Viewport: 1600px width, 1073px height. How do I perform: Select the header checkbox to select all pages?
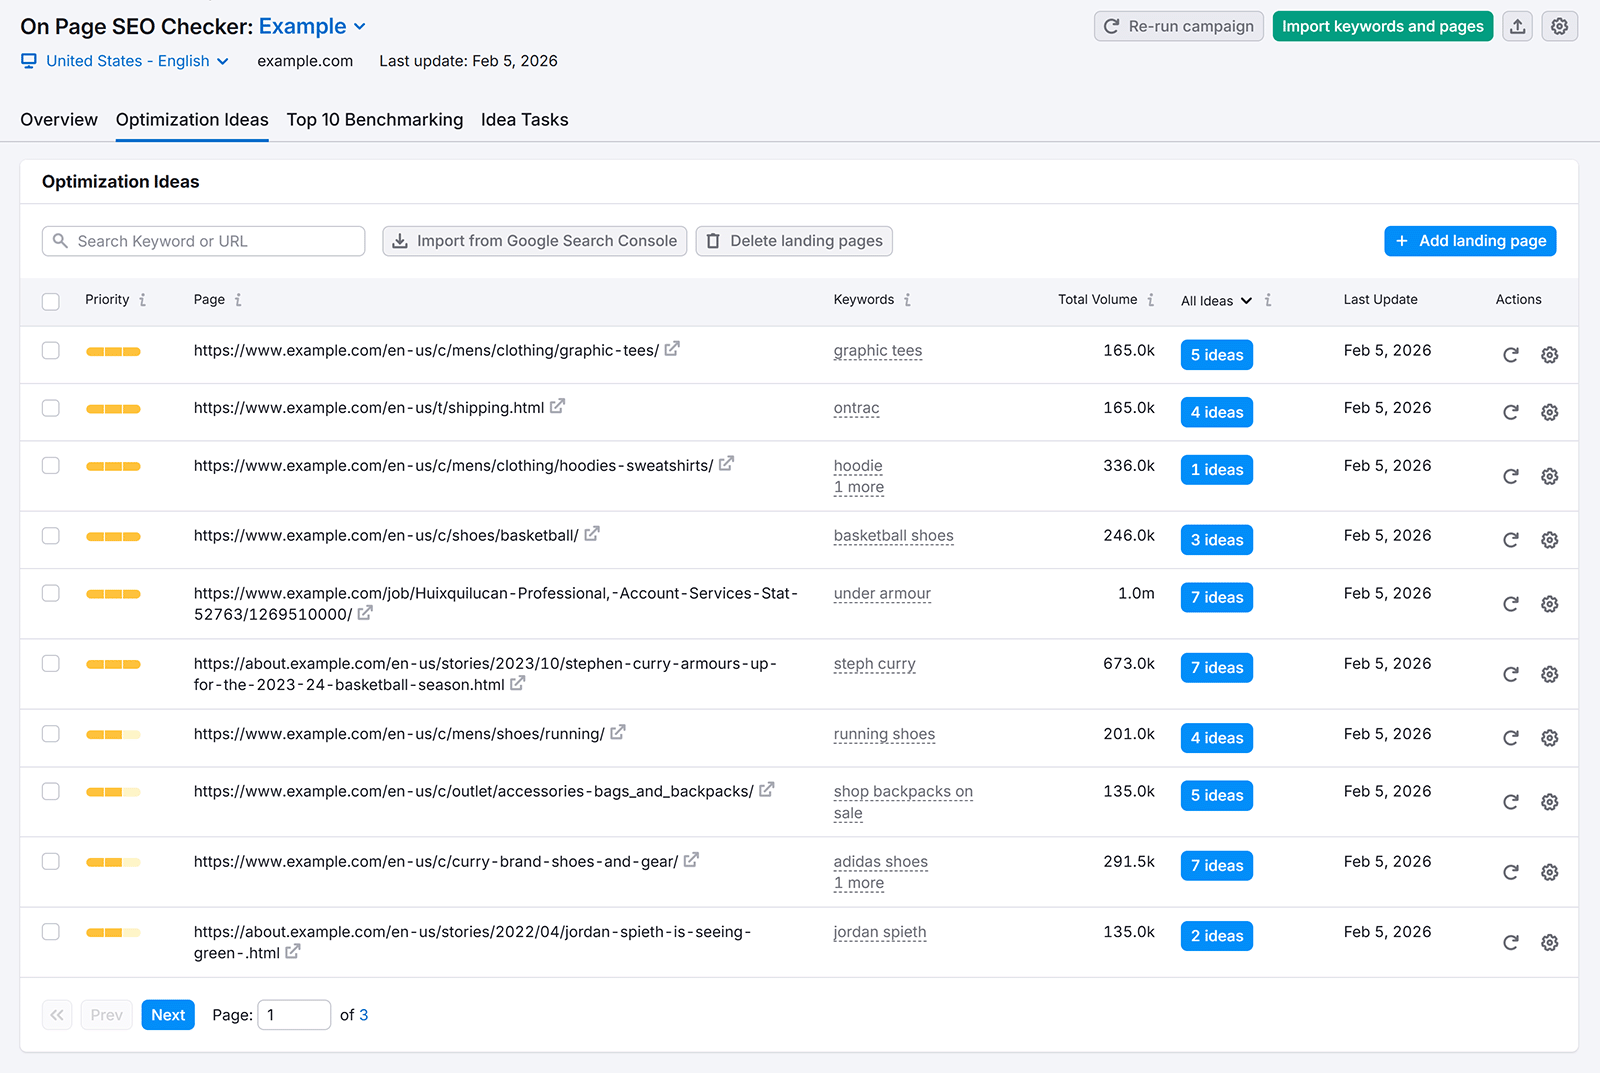pos(51,301)
